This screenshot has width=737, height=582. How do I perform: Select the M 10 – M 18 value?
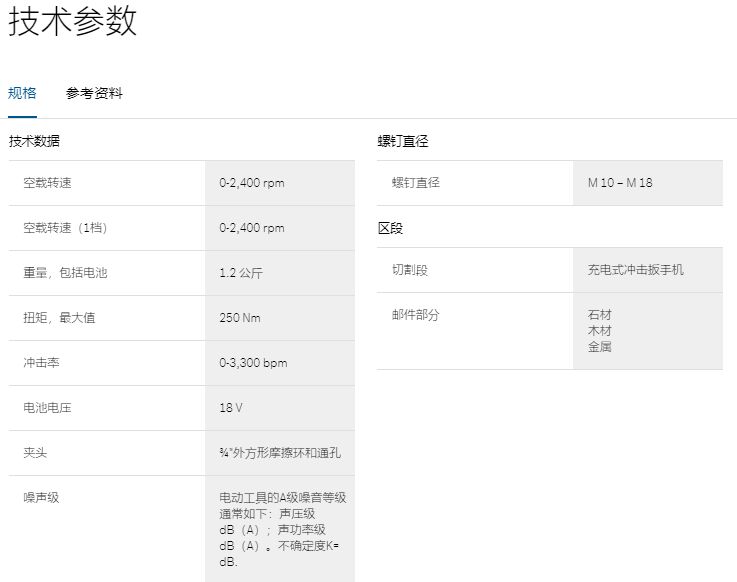(x=620, y=183)
